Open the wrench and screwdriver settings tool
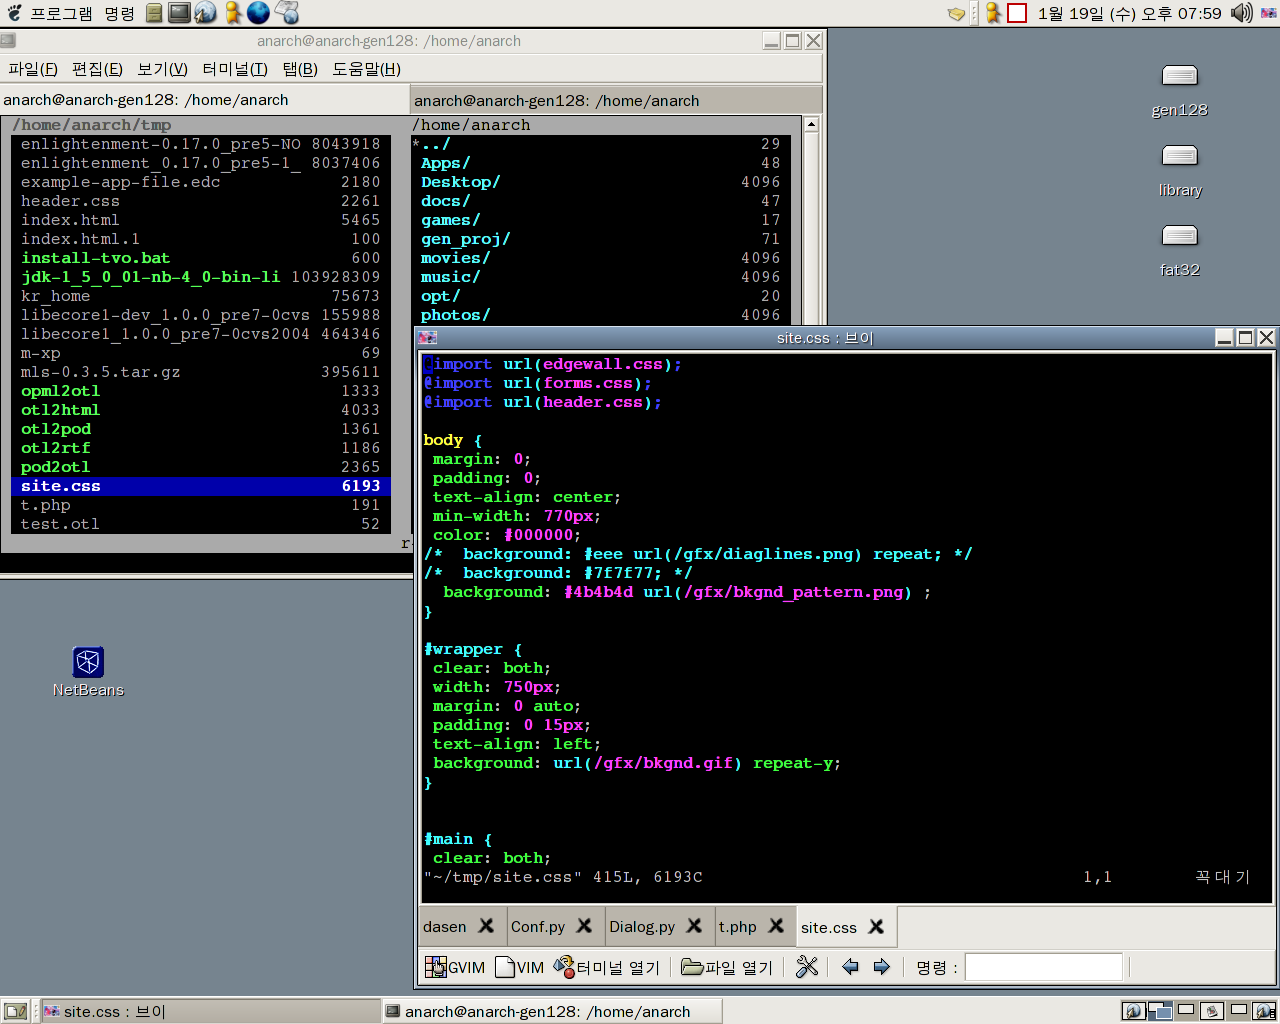This screenshot has width=1280, height=1024. tap(807, 967)
